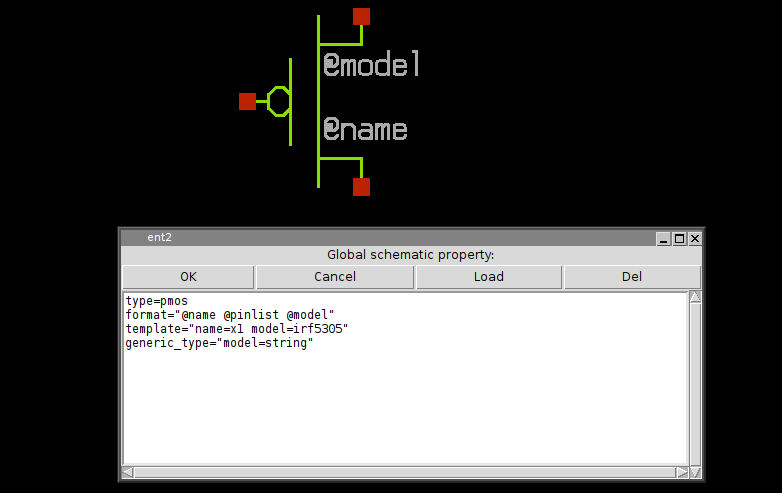Click the format="@name @pinlist @model" line
This screenshot has width=782, height=493.
(229, 315)
